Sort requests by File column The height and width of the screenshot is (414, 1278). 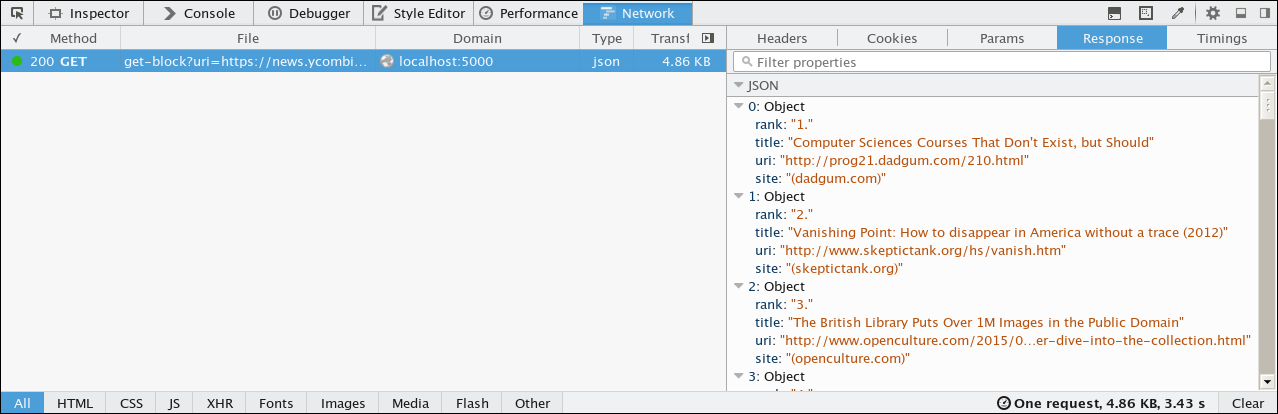pyautogui.click(x=248, y=38)
